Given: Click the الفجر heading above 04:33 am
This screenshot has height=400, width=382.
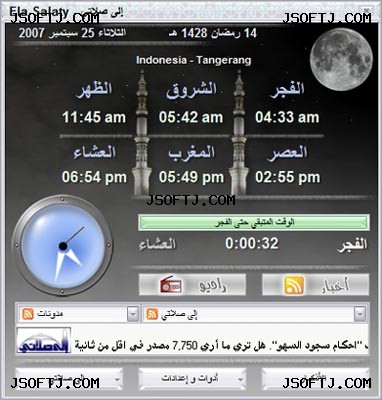Looking at the screenshot, I should point(287,90).
